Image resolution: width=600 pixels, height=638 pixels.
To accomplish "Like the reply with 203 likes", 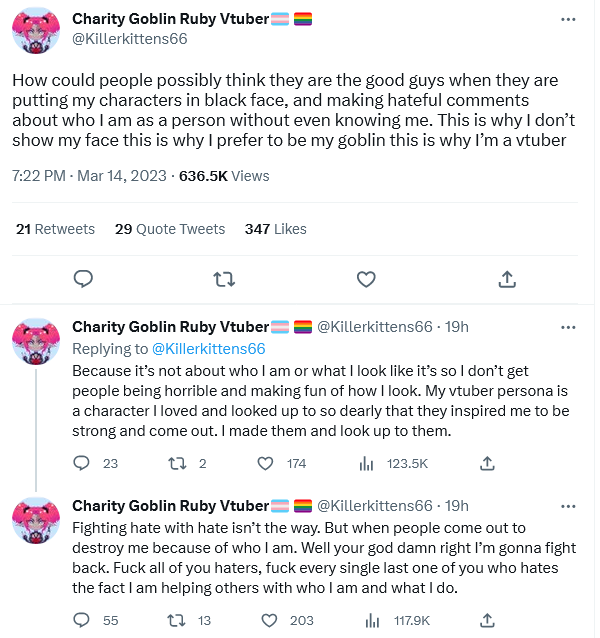I will coord(269,621).
